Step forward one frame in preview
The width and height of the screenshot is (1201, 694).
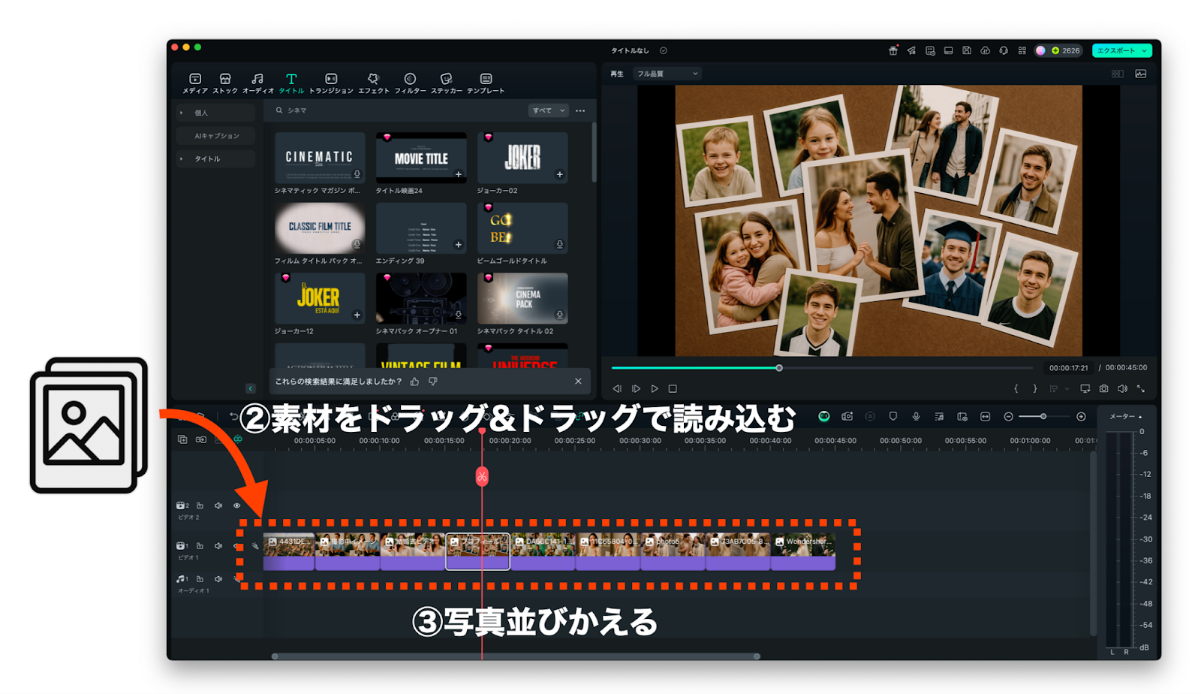click(x=636, y=388)
